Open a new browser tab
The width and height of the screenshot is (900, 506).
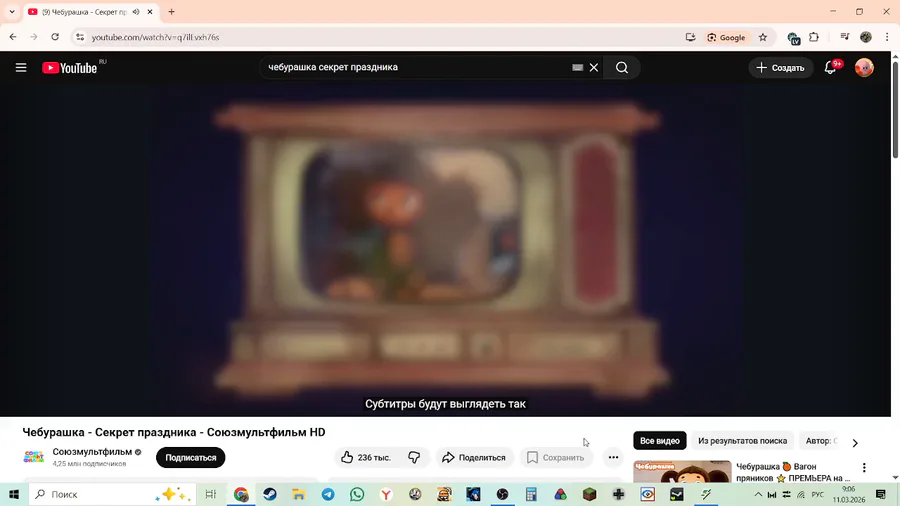point(172,11)
